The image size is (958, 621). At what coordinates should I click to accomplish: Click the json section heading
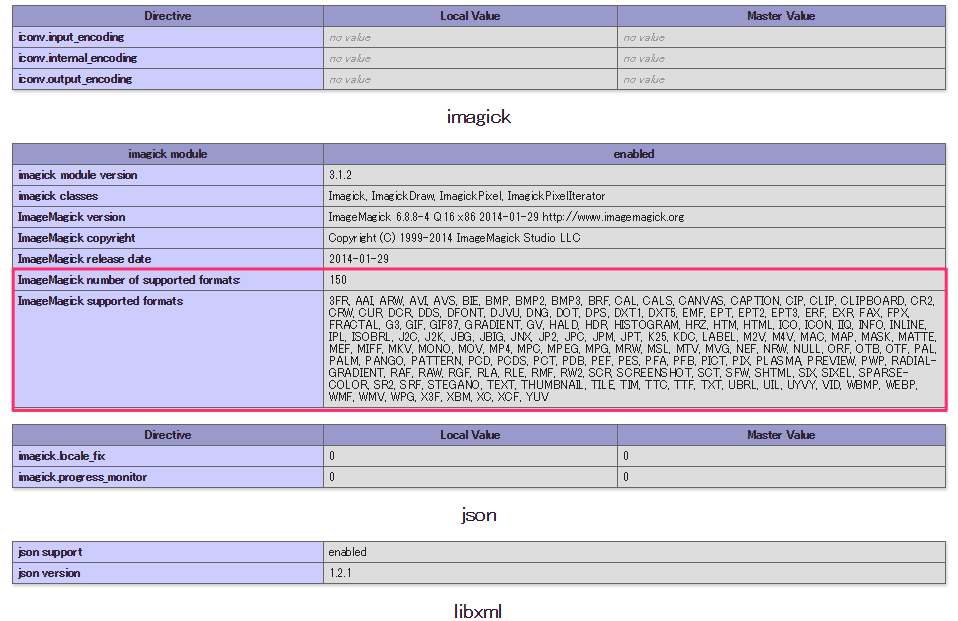(478, 515)
